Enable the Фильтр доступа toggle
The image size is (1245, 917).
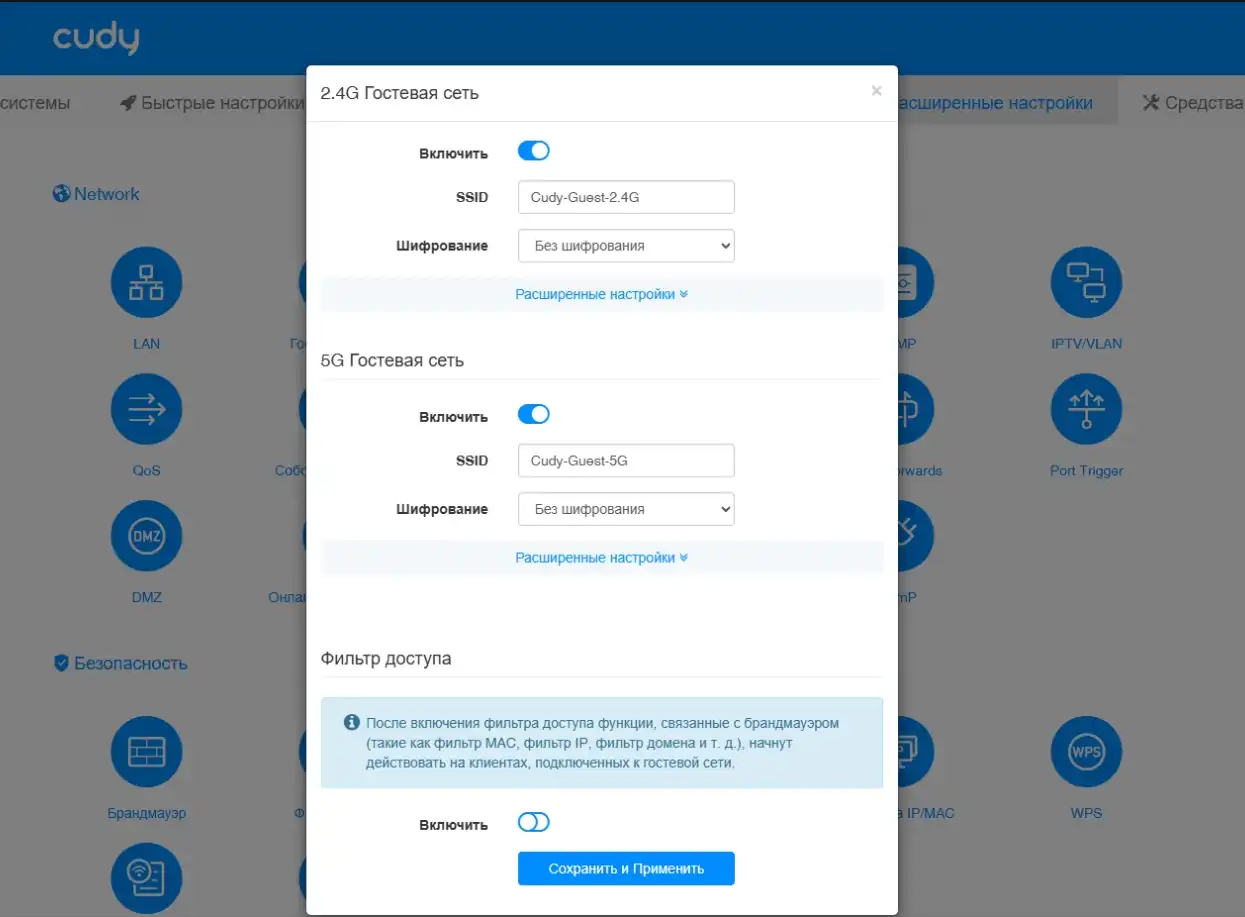coord(534,822)
